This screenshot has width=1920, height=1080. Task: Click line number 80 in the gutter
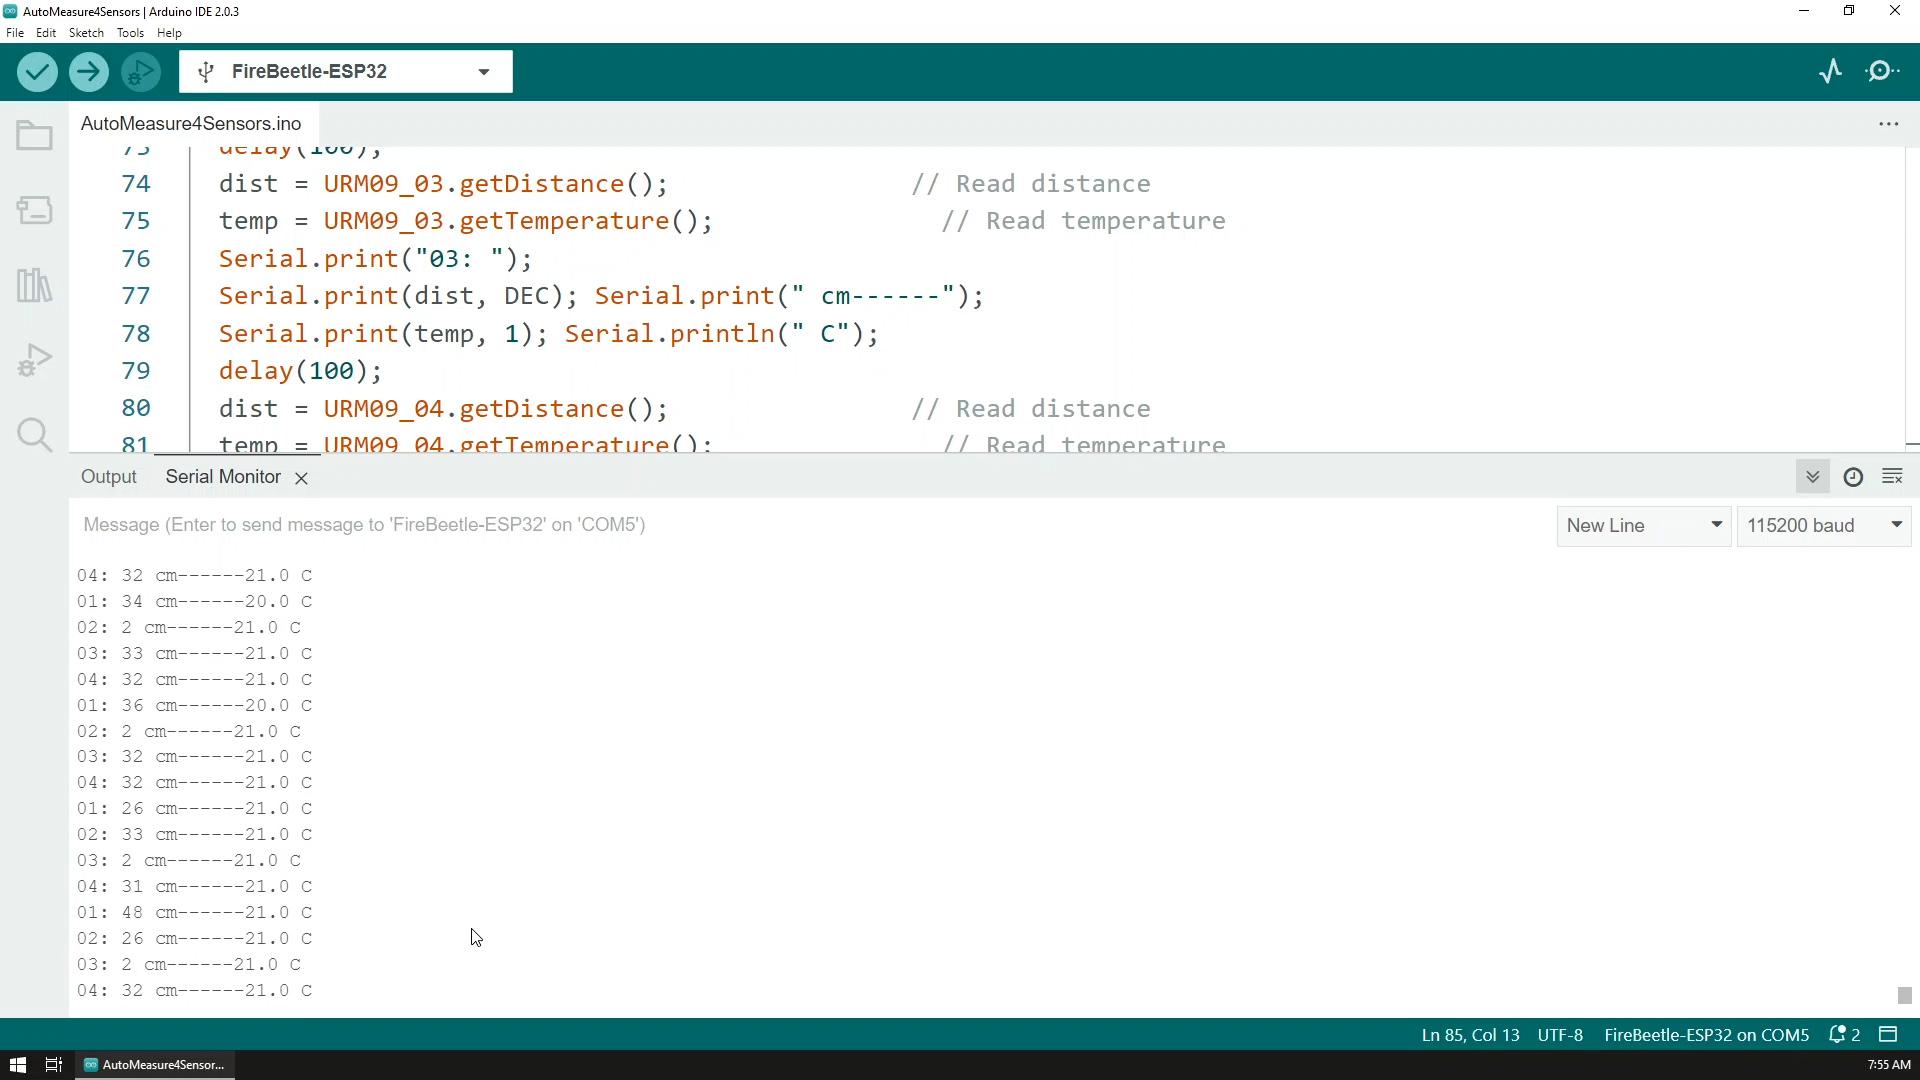[136, 409]
